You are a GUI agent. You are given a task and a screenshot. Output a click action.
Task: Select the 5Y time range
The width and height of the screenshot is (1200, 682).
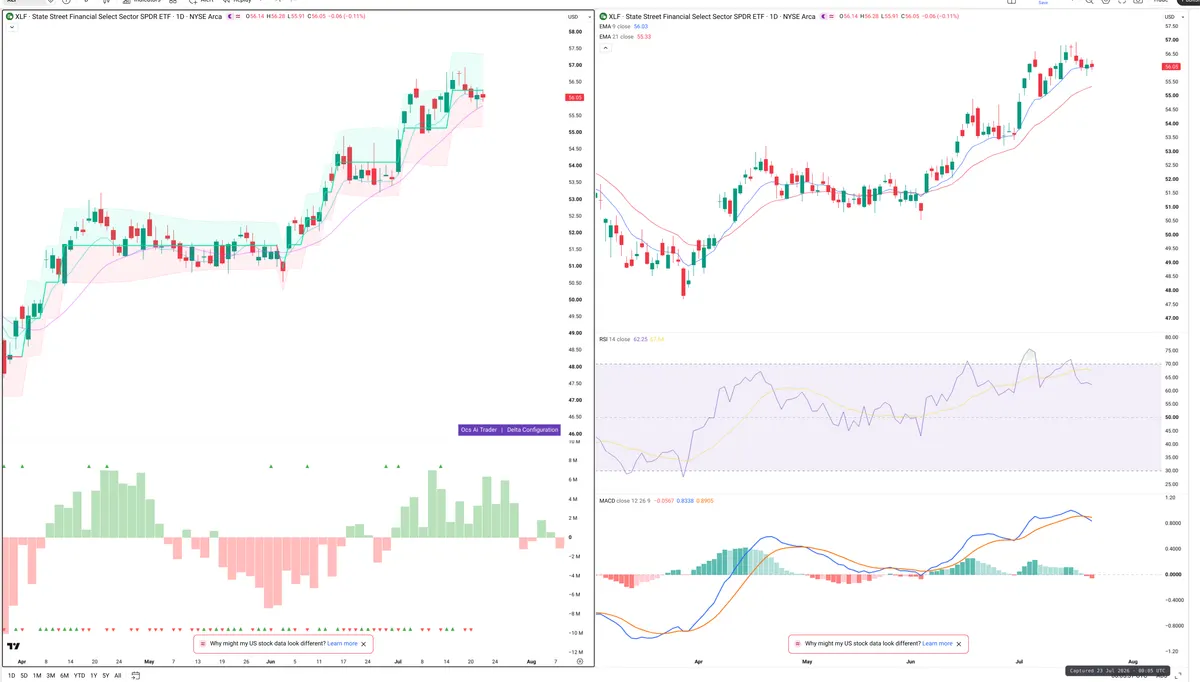click(x=106, y=676)
